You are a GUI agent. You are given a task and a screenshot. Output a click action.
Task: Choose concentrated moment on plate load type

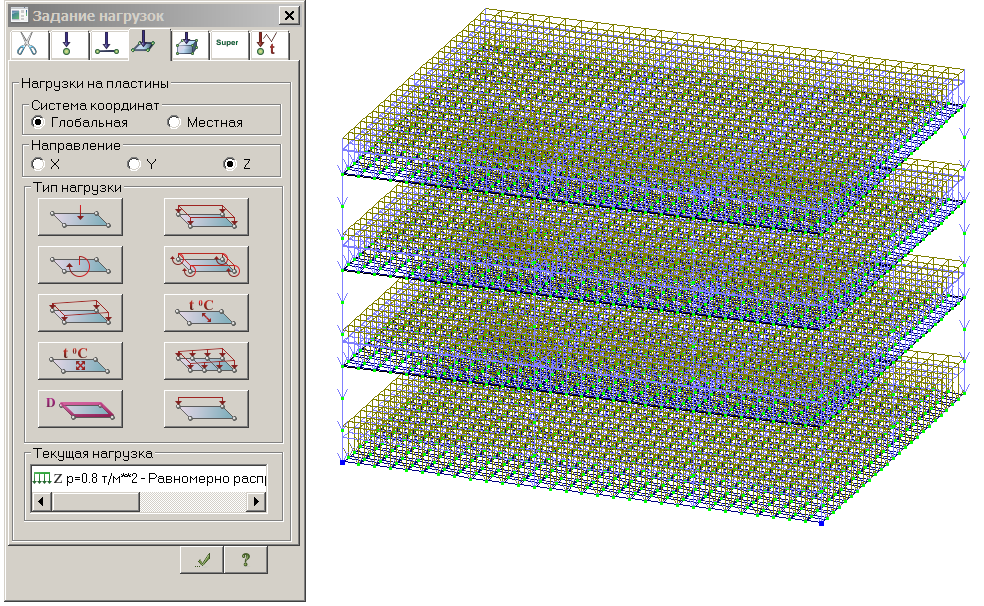pos(80,265)
